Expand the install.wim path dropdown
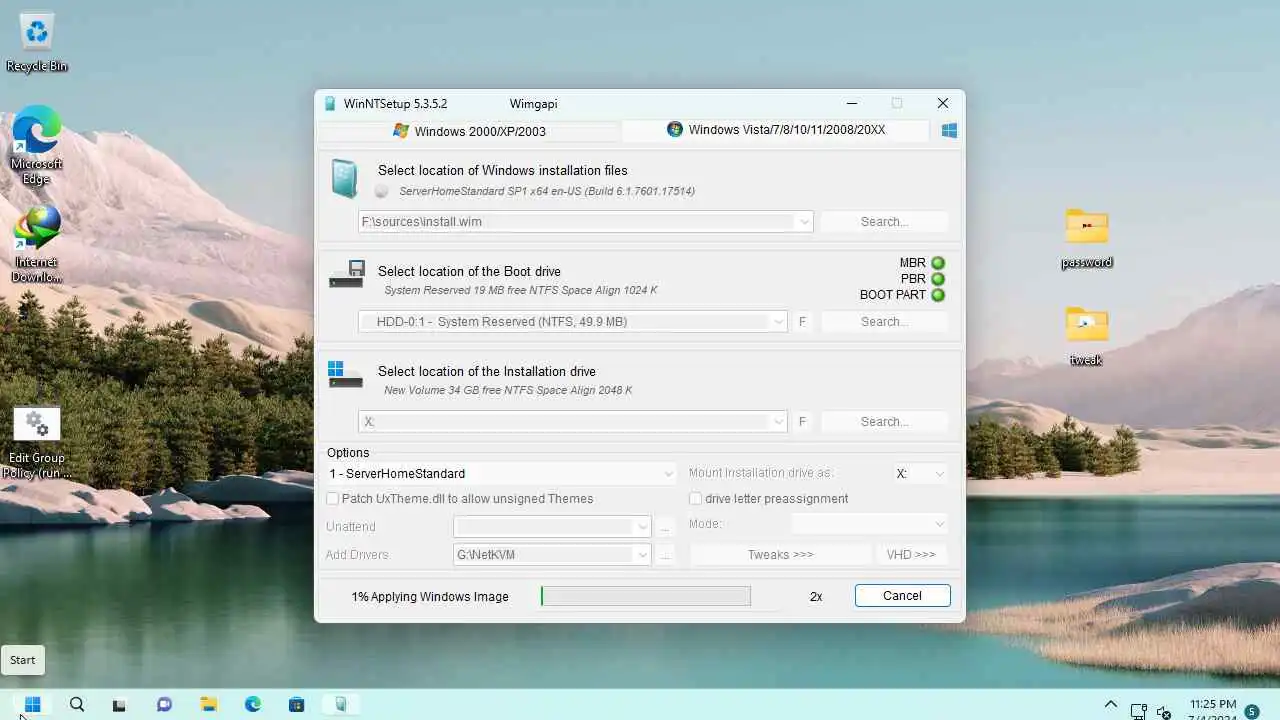Viewport: 1280px width, 720px height. (x=804, y=222)
